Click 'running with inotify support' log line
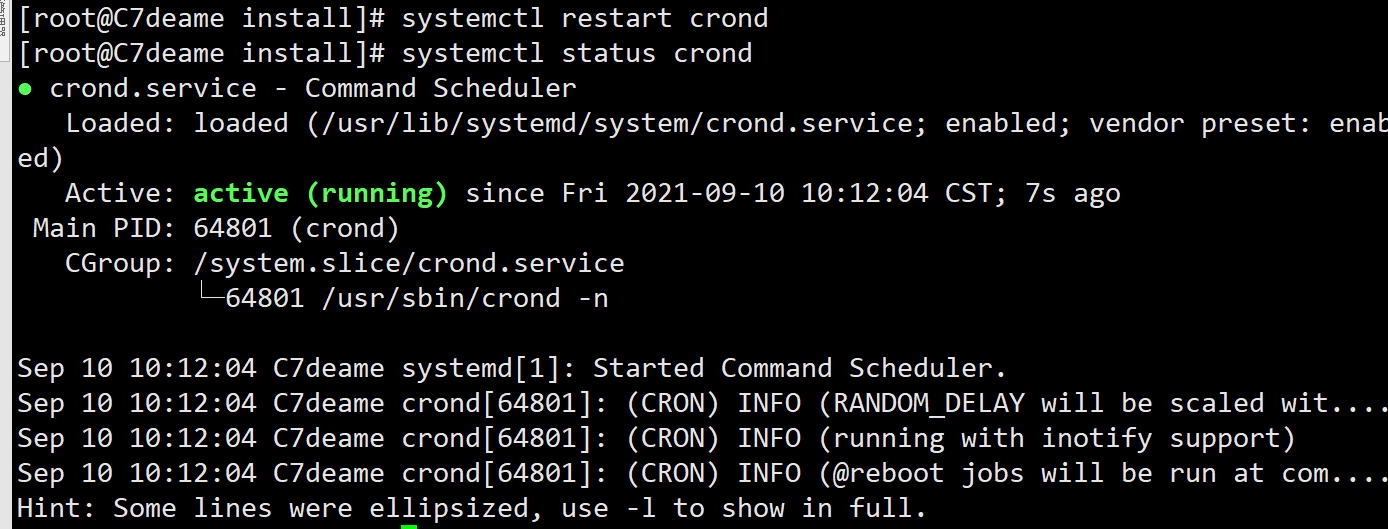The image size is (1388, 529). point(656,438)
